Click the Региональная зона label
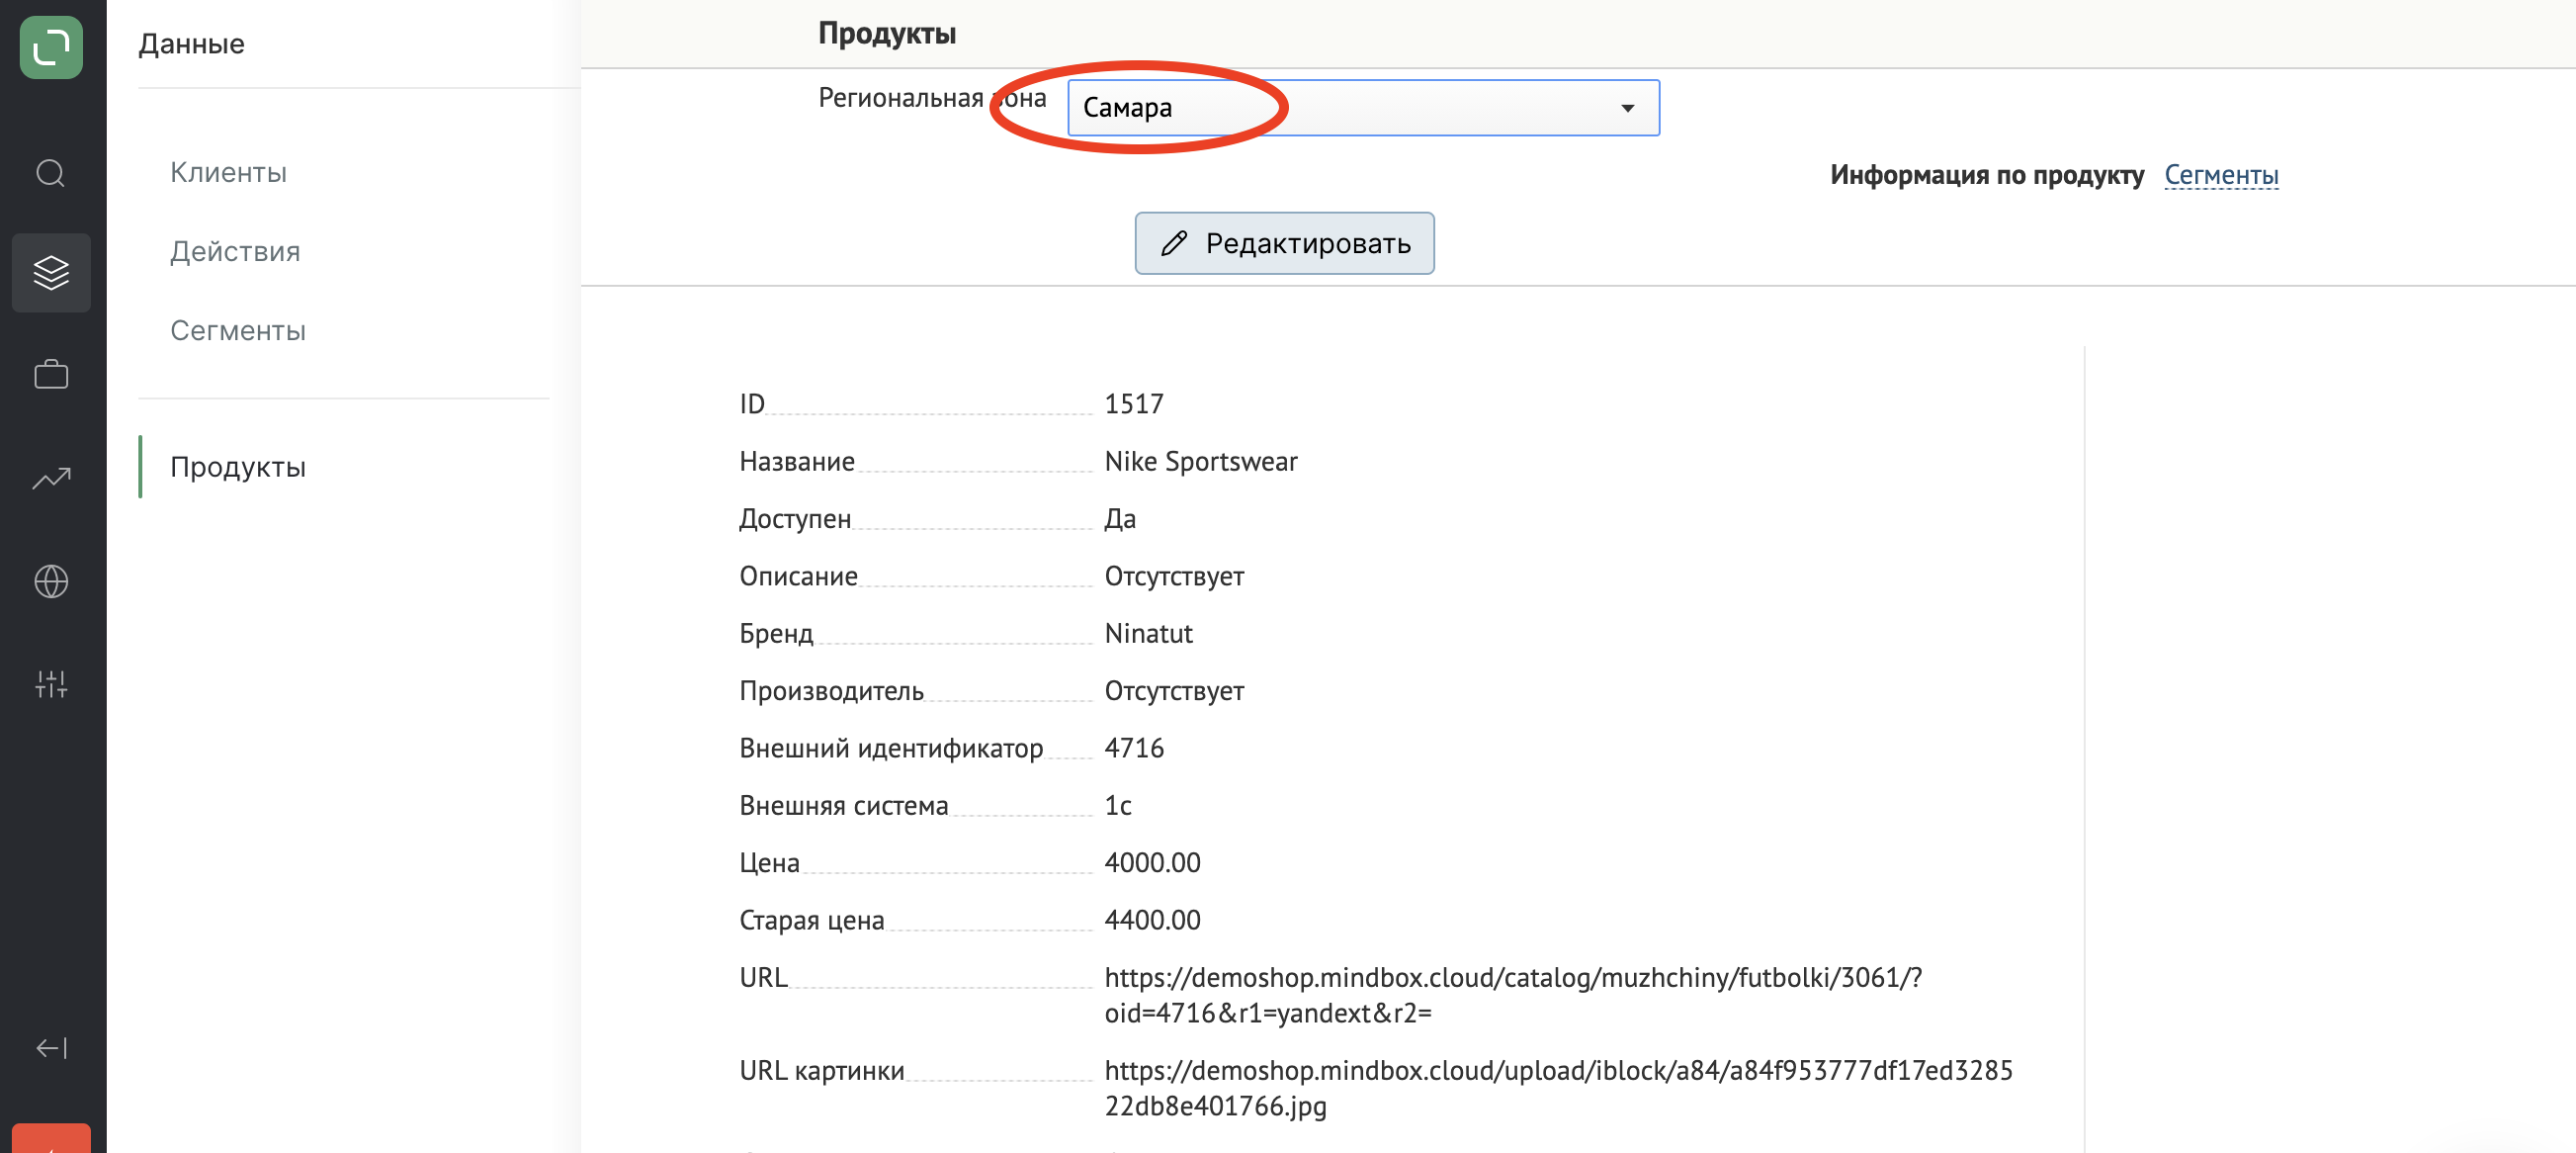Viewport: 2576px width, 1153px height. [932, 97]
